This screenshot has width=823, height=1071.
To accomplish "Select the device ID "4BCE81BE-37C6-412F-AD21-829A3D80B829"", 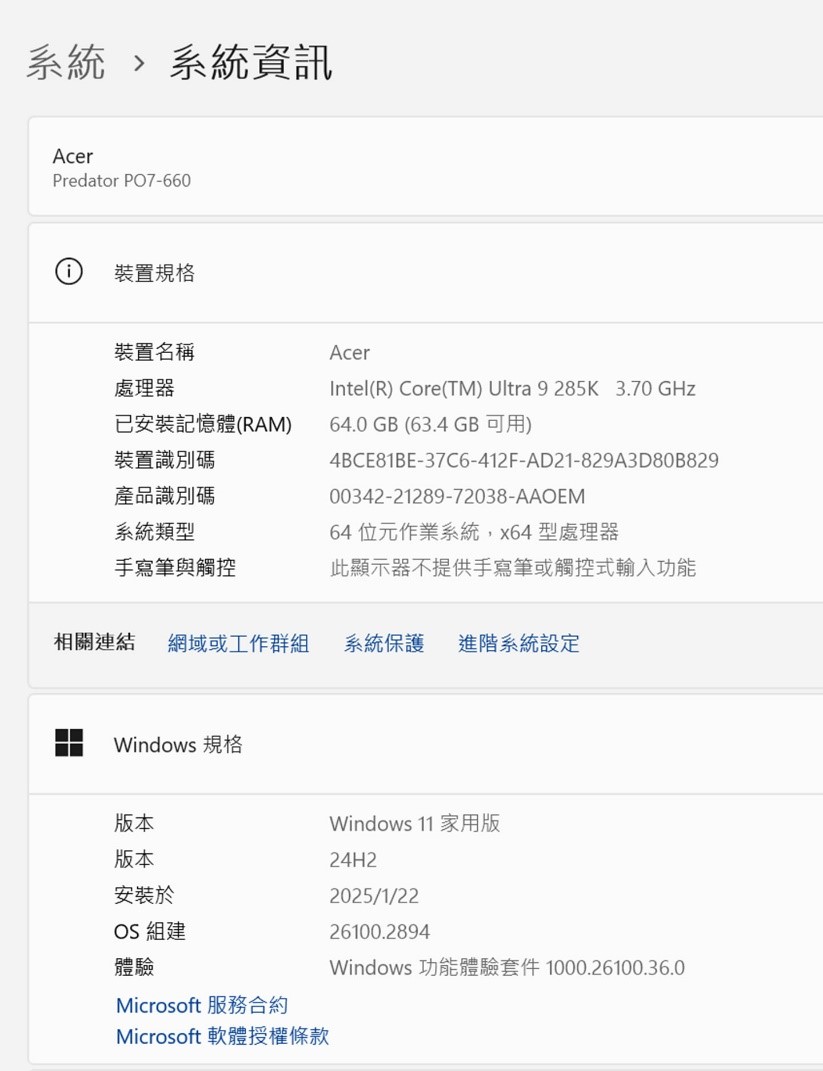I will tap(524, 460).
